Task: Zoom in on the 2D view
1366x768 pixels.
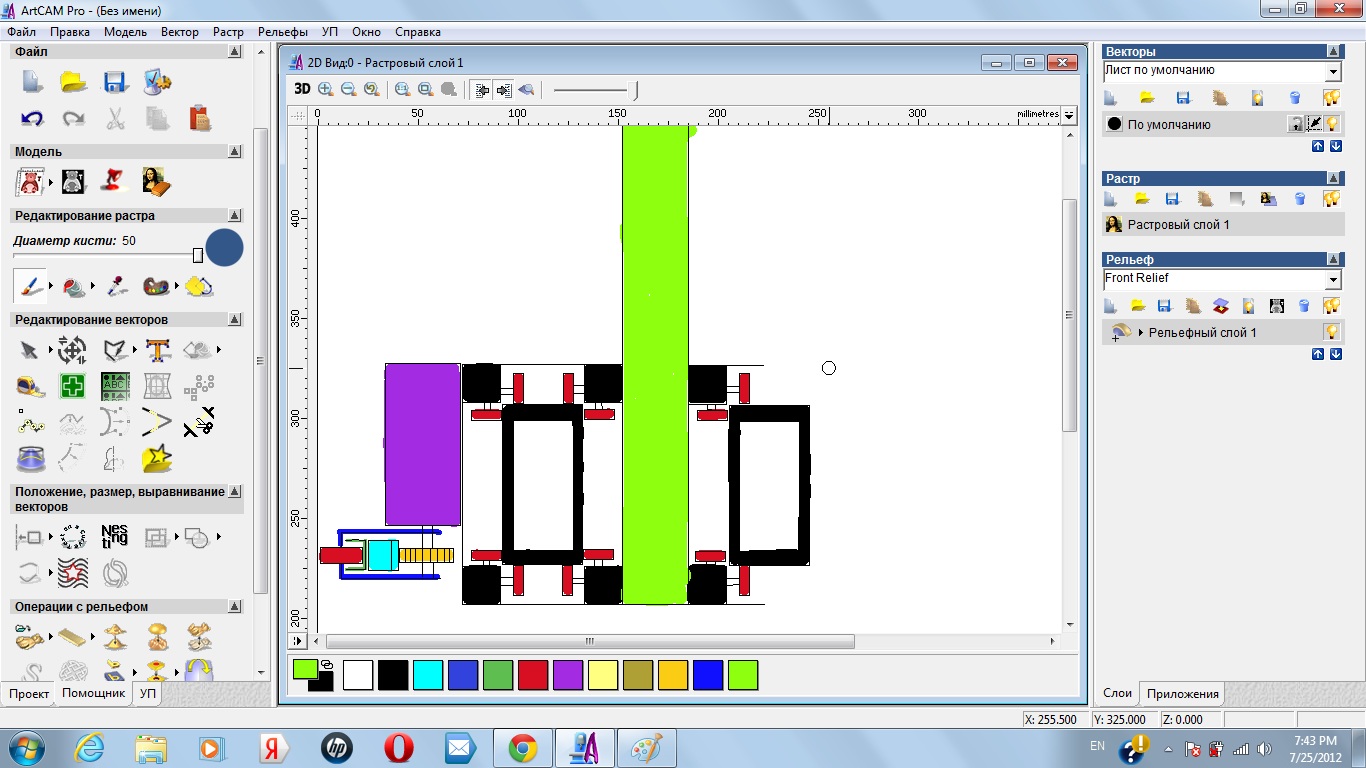Action: click(x=326, y=89)
